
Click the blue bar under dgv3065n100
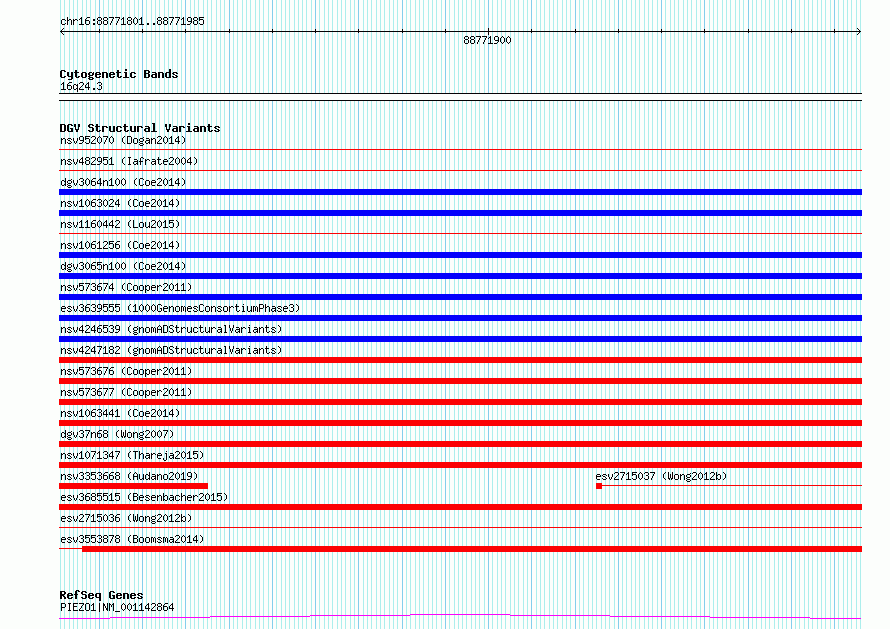click(x=460, y=276)
